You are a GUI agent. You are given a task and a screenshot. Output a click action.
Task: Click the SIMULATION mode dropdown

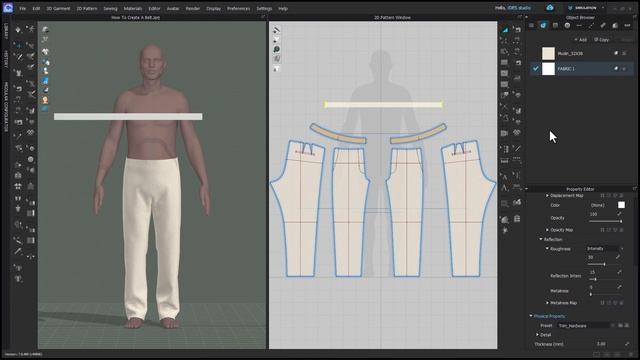click(x=586, y=8)
